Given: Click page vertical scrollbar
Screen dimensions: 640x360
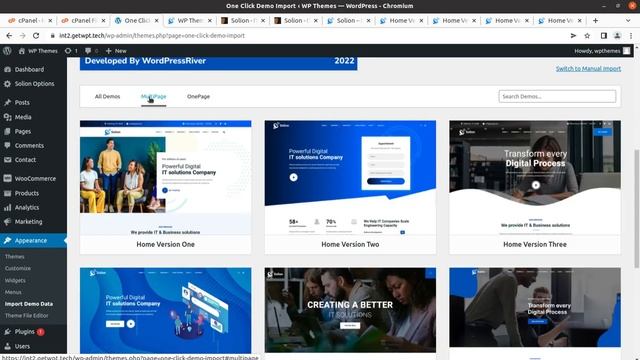Looking at the screenshot, I should pyautogui.click(x=636, y=208).
